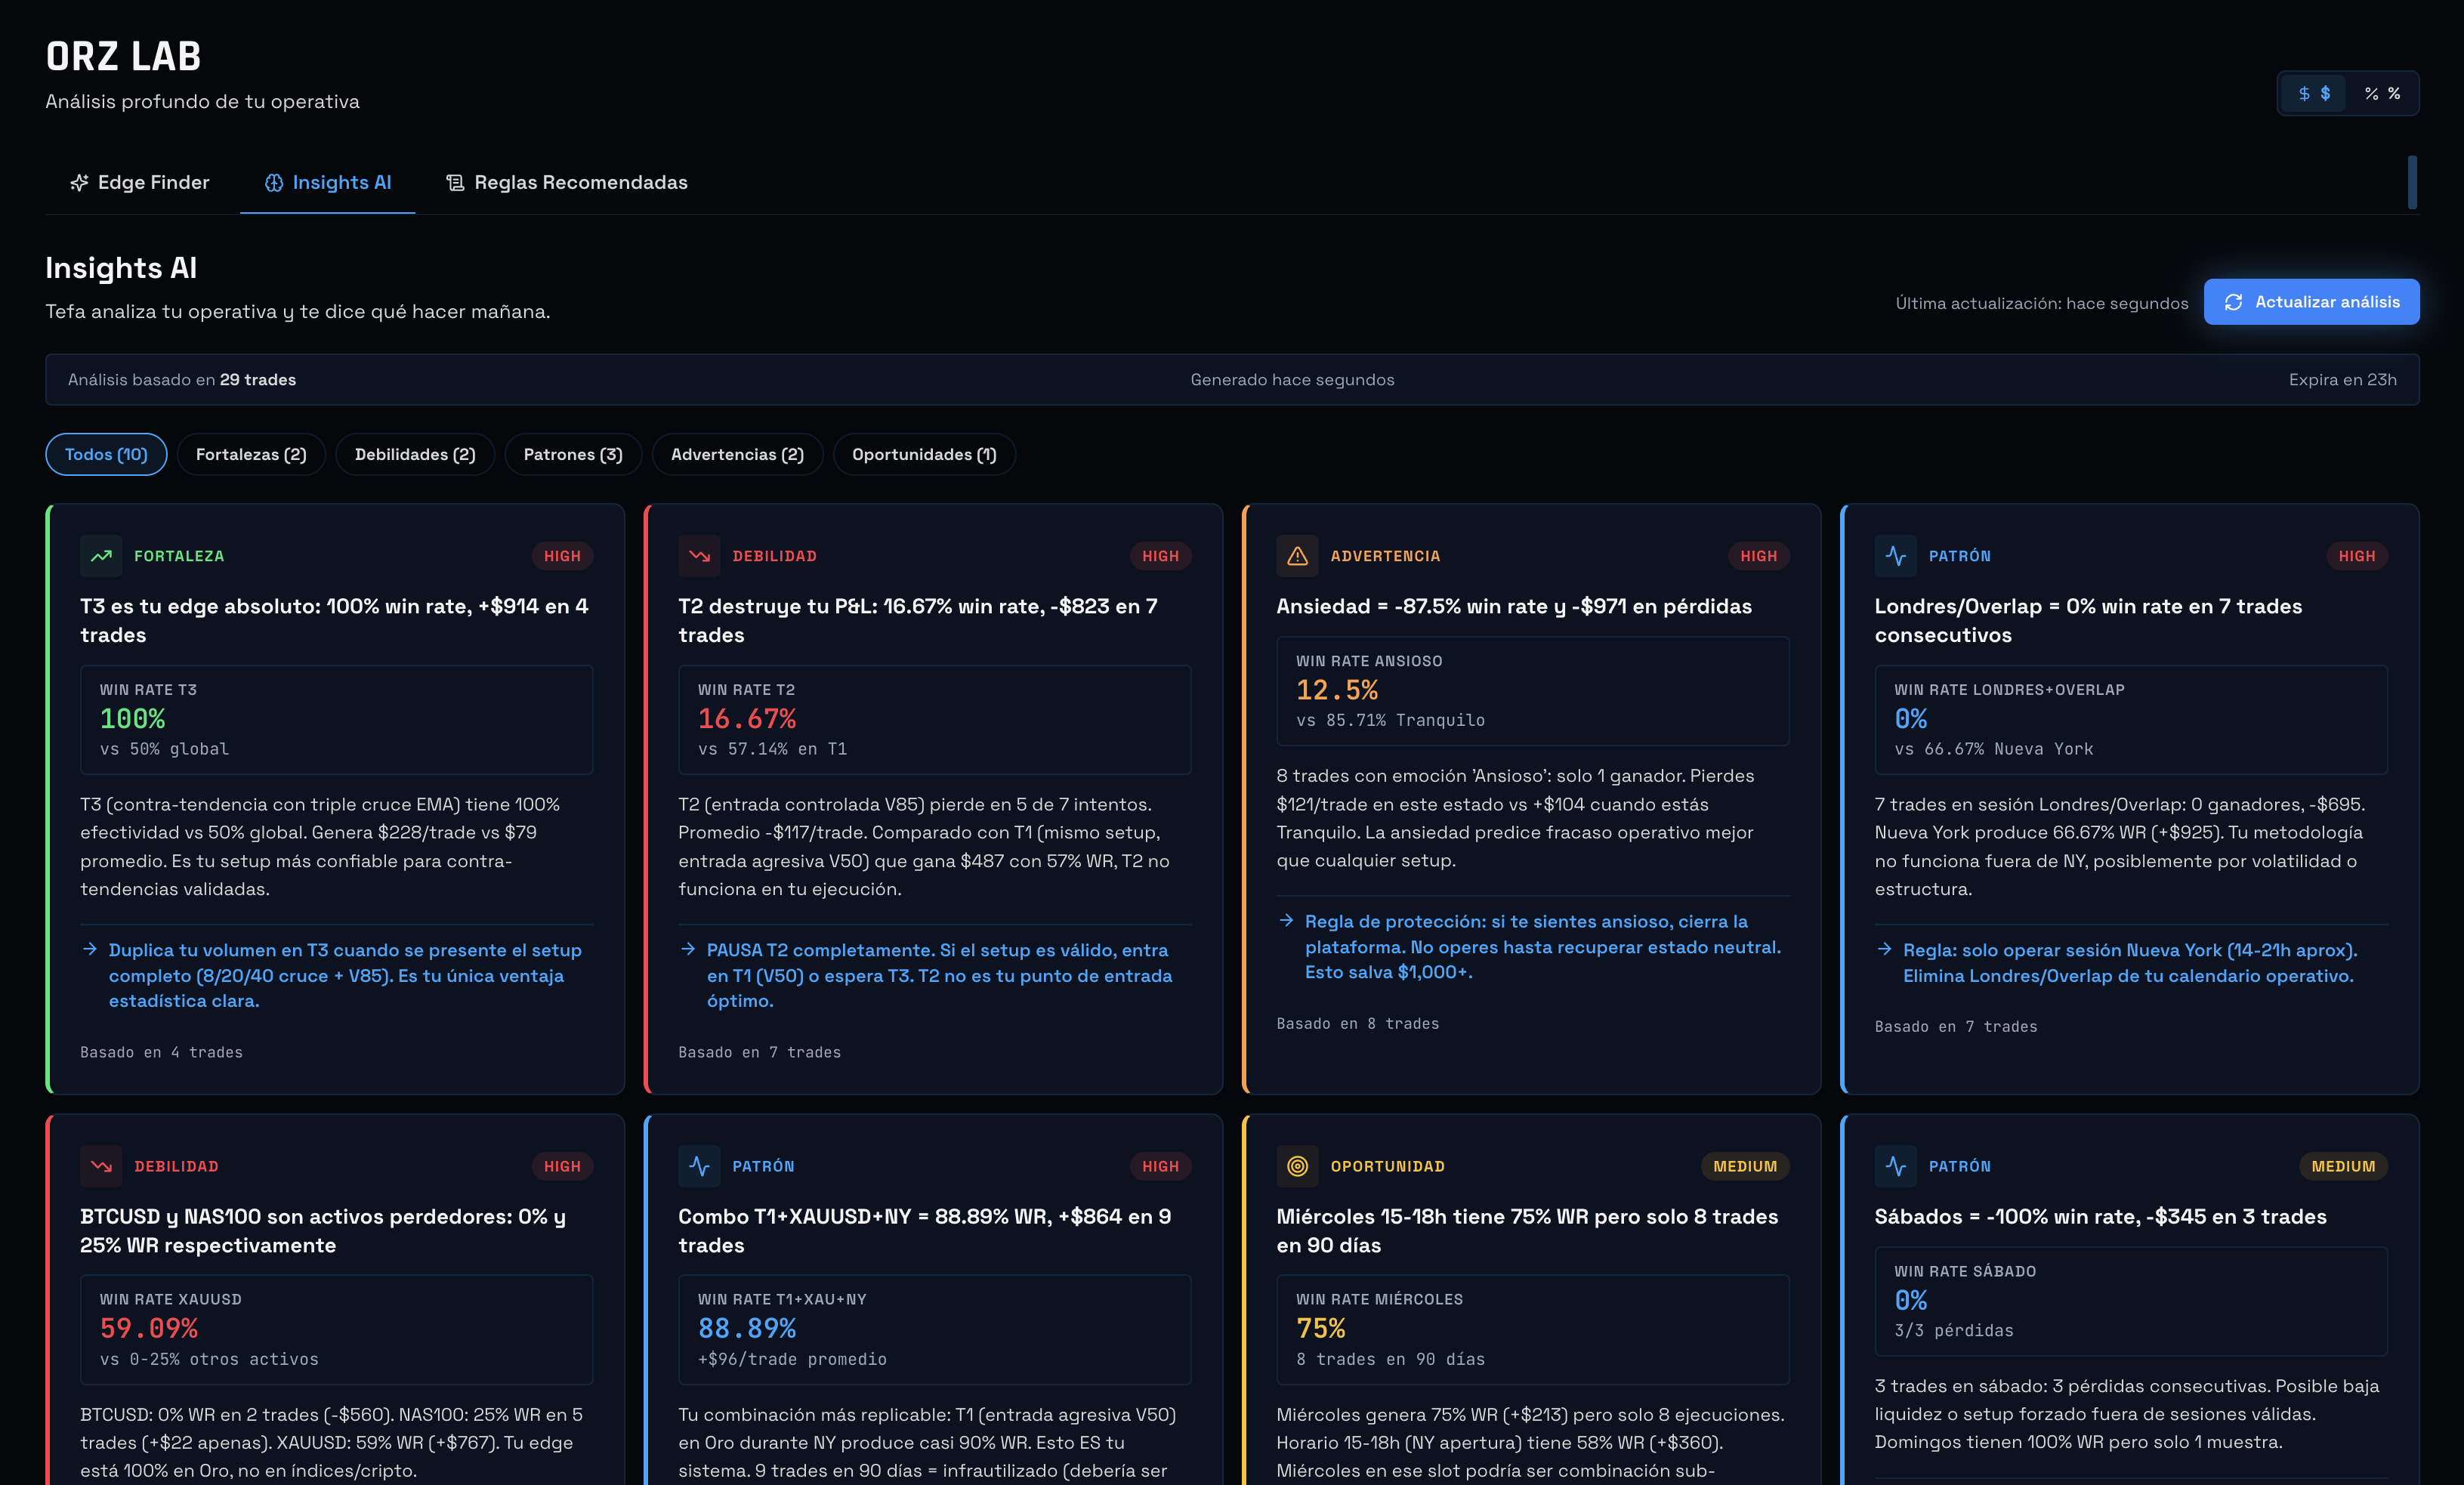This screenshot has width=2464, height=1485.
Task: Filter by Debilidades (2)
Action: tap(415, 454)
